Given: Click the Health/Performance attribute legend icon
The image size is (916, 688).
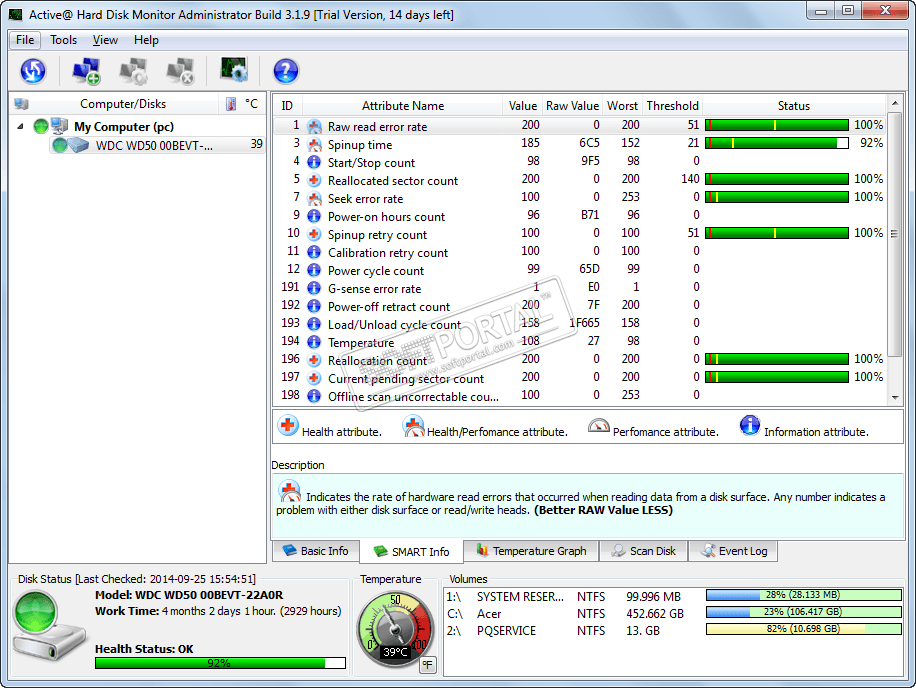Looking at the screenshot, I should point(413,426).
